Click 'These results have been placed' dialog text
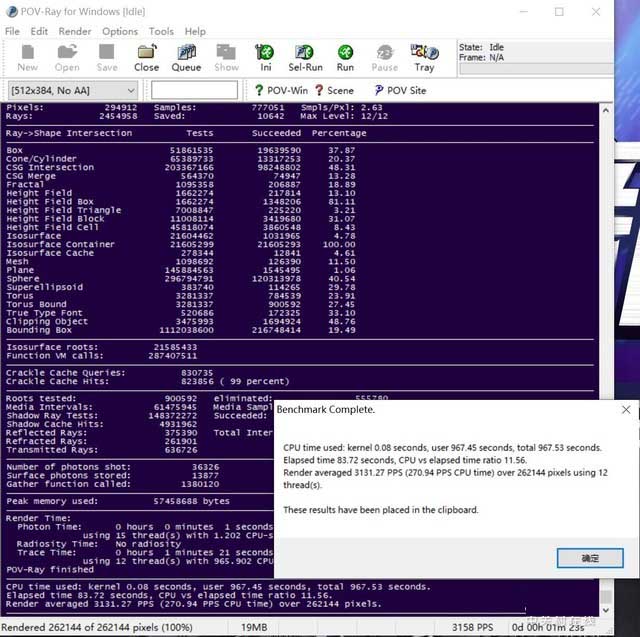This screenshot has width=640, height=637. pyautogui.click(x=380, y=510)
